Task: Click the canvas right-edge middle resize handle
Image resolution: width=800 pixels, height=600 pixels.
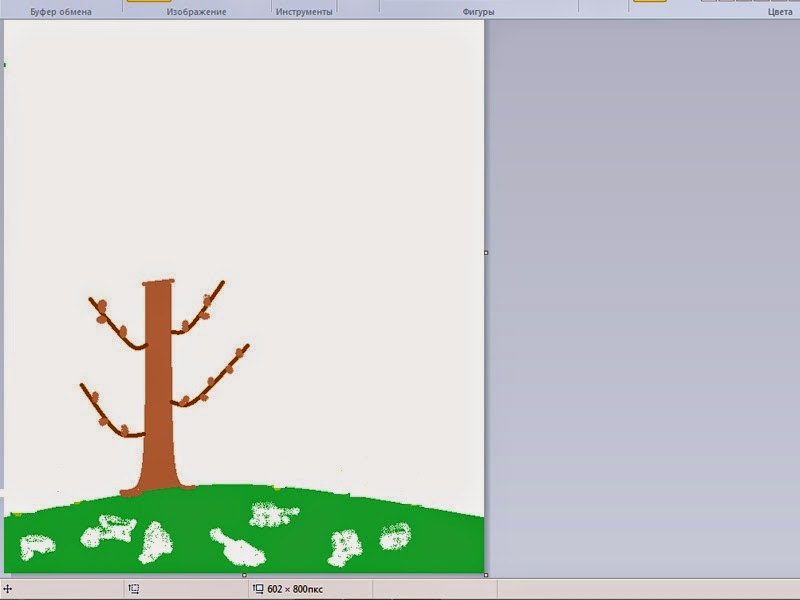Action: (x=486, y=253)
